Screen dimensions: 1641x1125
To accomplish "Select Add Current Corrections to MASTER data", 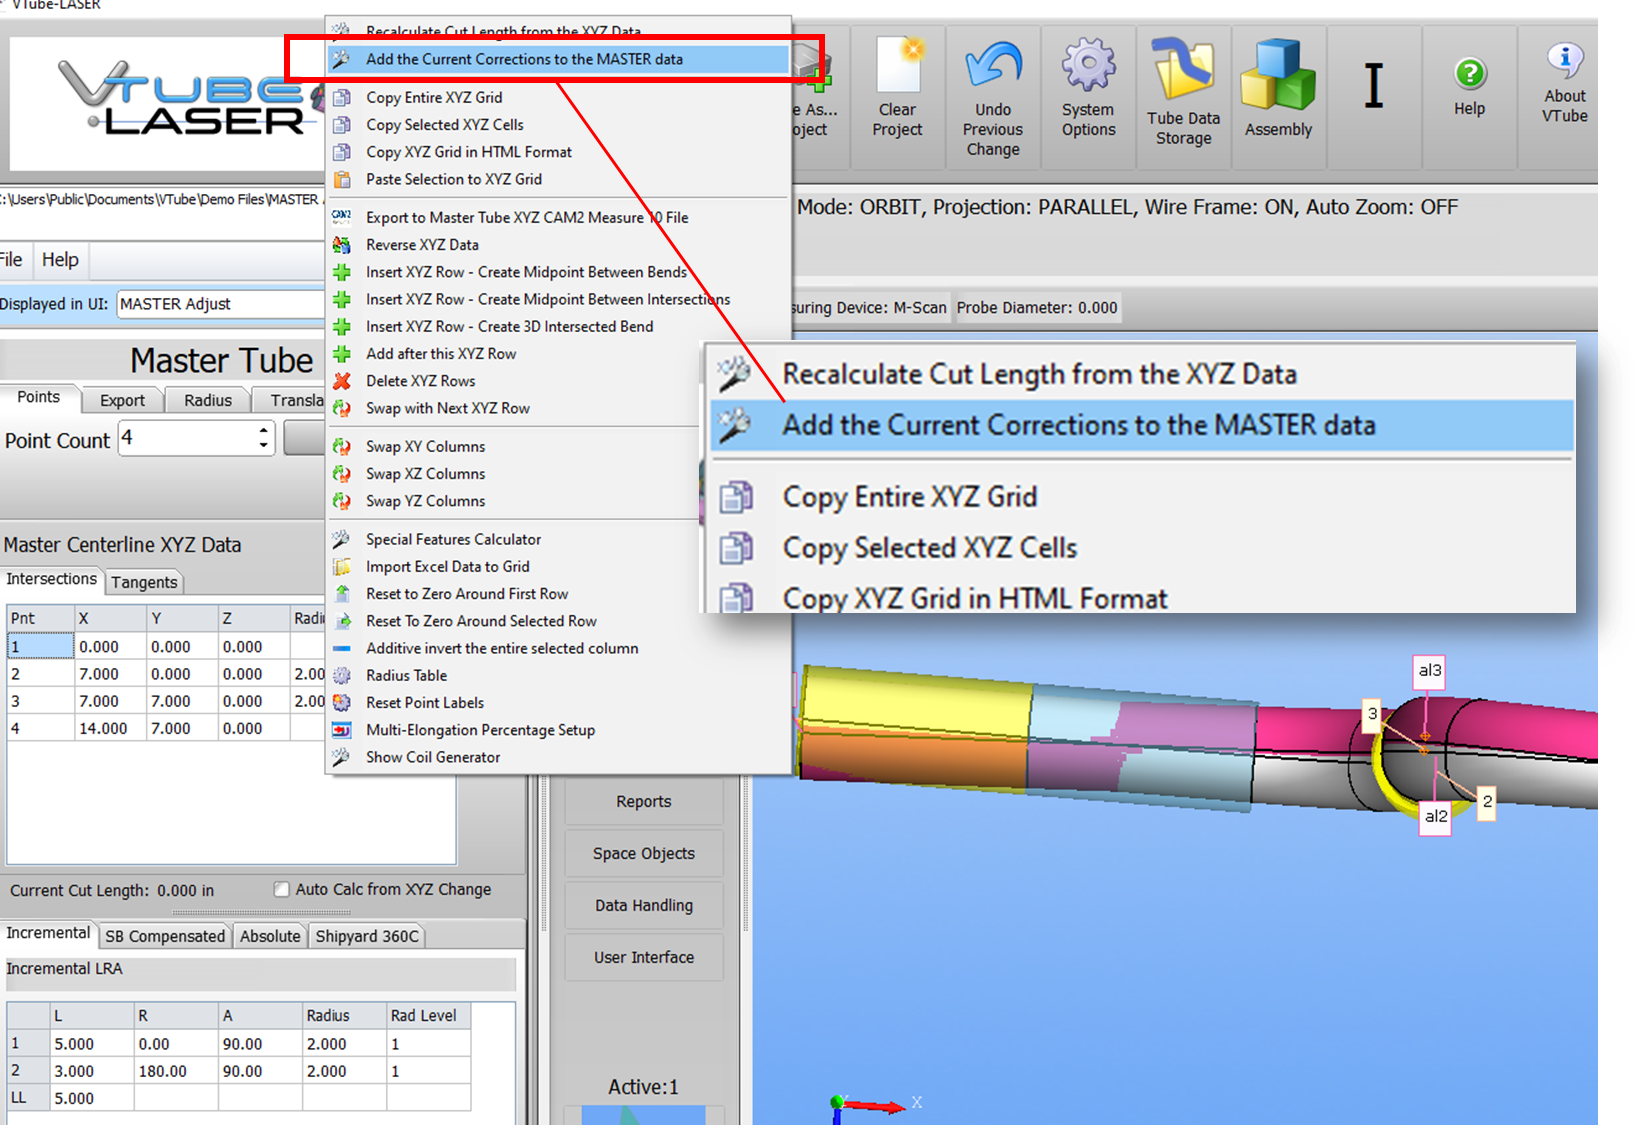I will [558, 59].
